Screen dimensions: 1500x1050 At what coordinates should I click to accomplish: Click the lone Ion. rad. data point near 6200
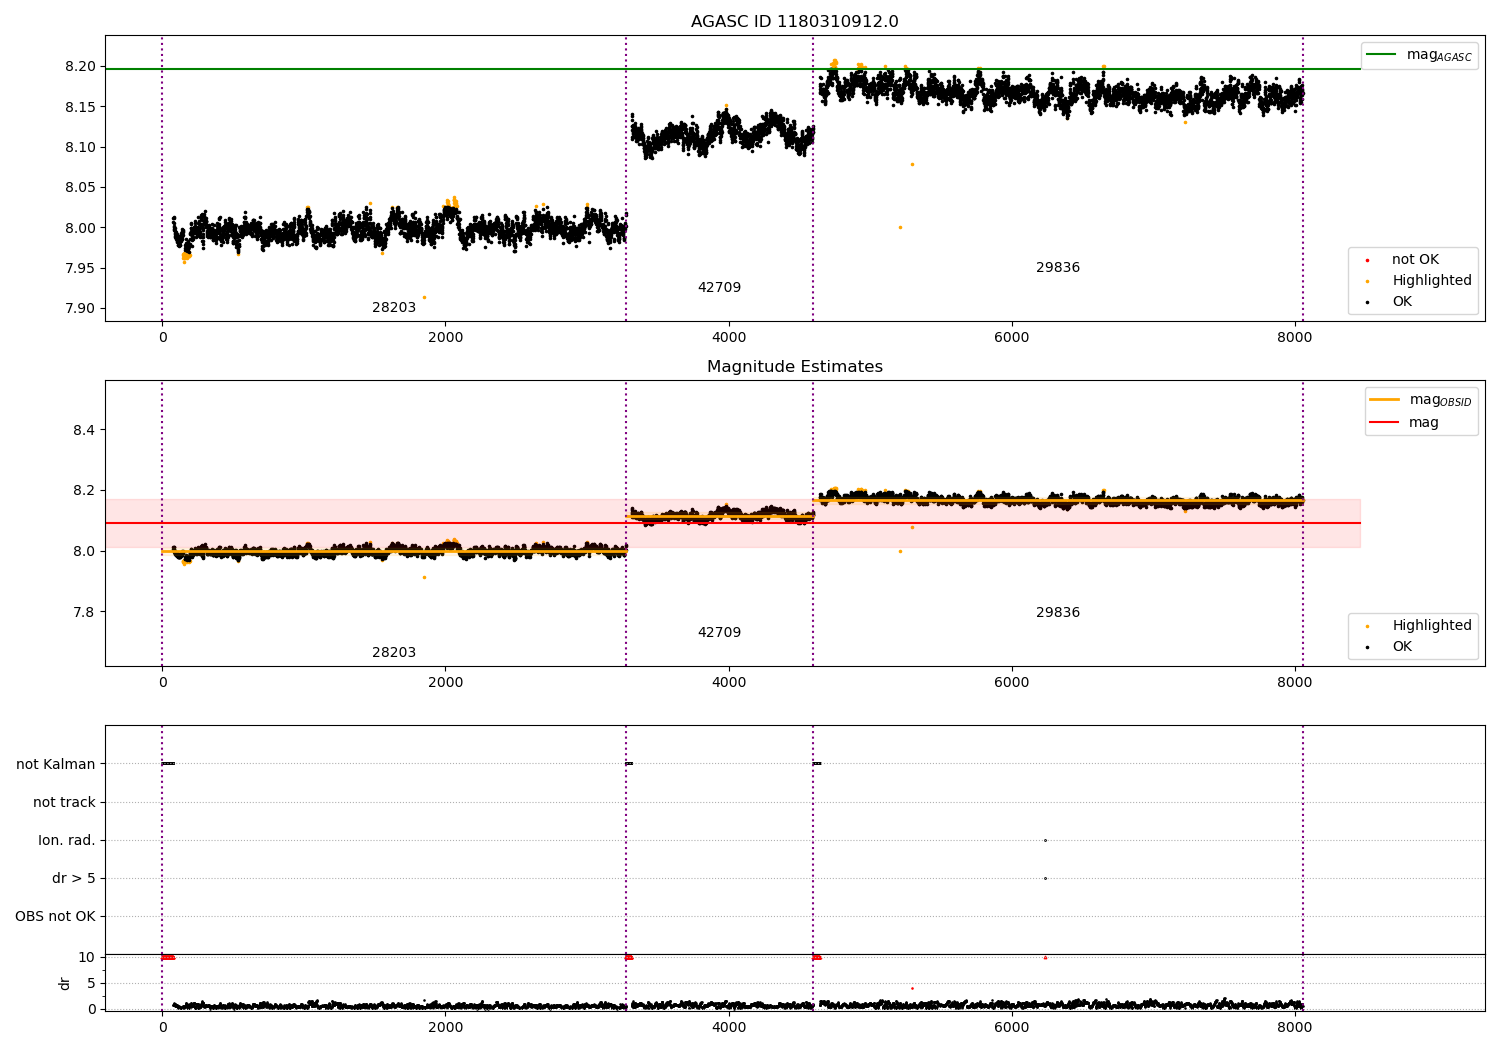click(x=1045, y=841)
